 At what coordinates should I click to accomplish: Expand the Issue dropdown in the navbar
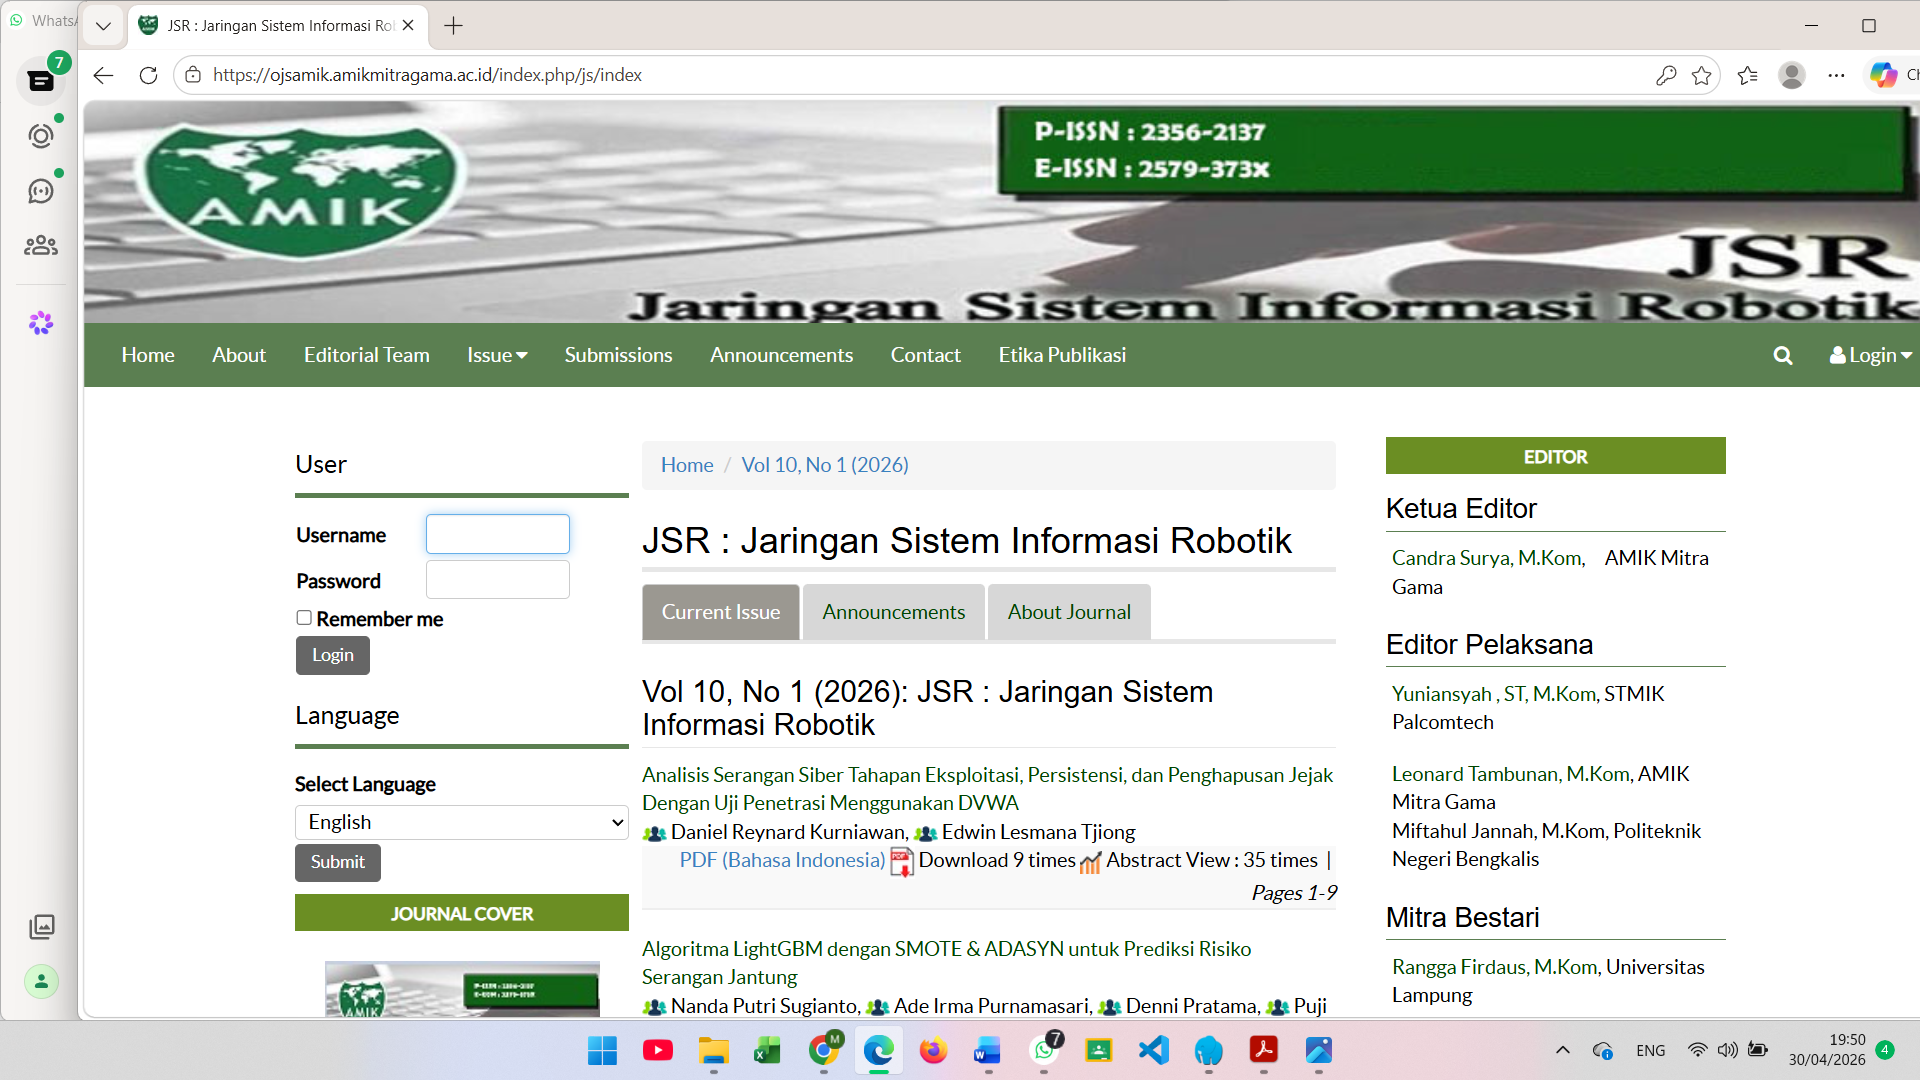click(497, 355)
